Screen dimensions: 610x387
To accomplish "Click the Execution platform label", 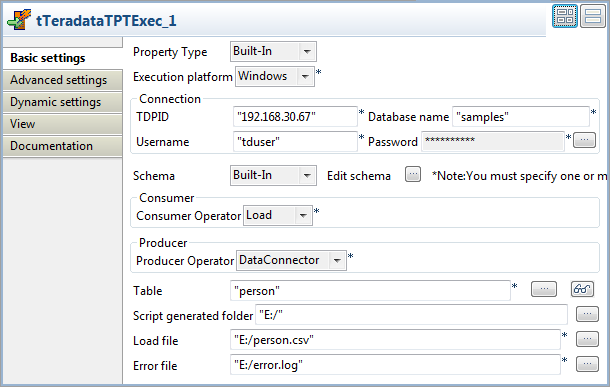I will coord(183,77).
